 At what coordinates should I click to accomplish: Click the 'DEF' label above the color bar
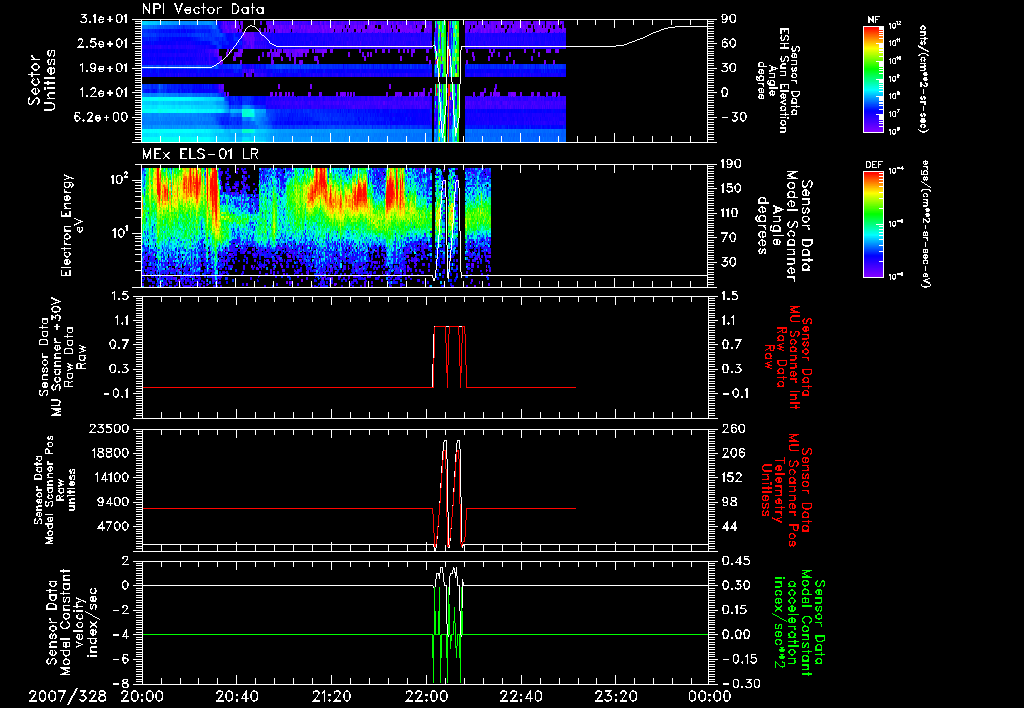pyautogui.click(x=874, y=165)
